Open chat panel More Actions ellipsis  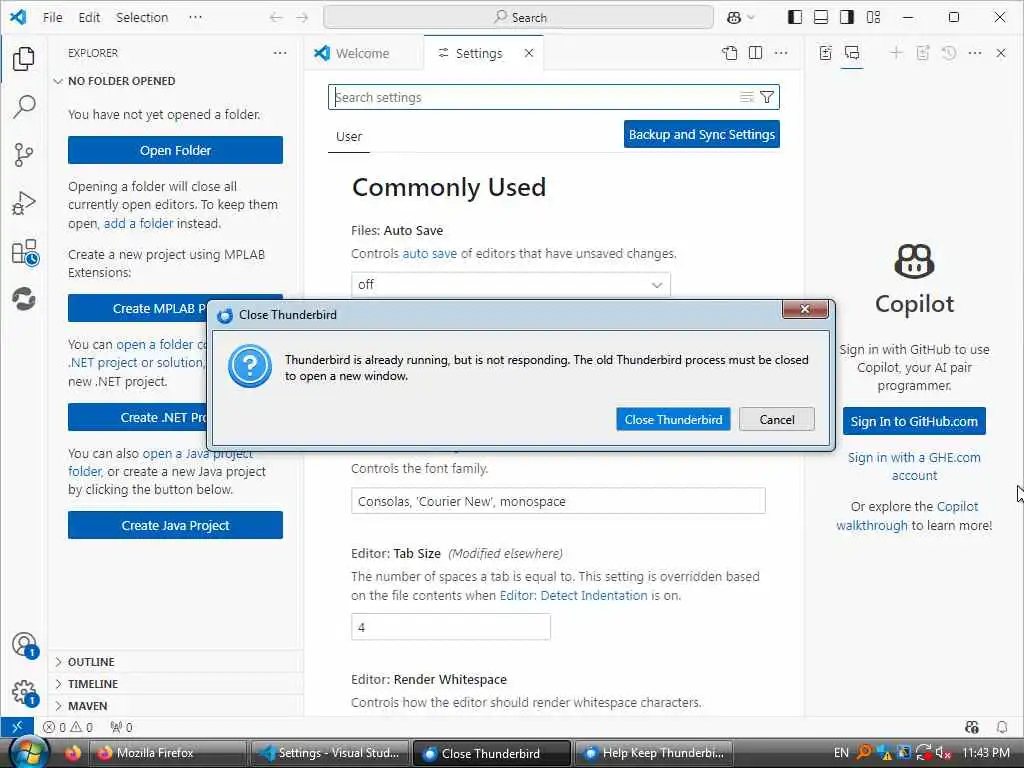(975, 53)
